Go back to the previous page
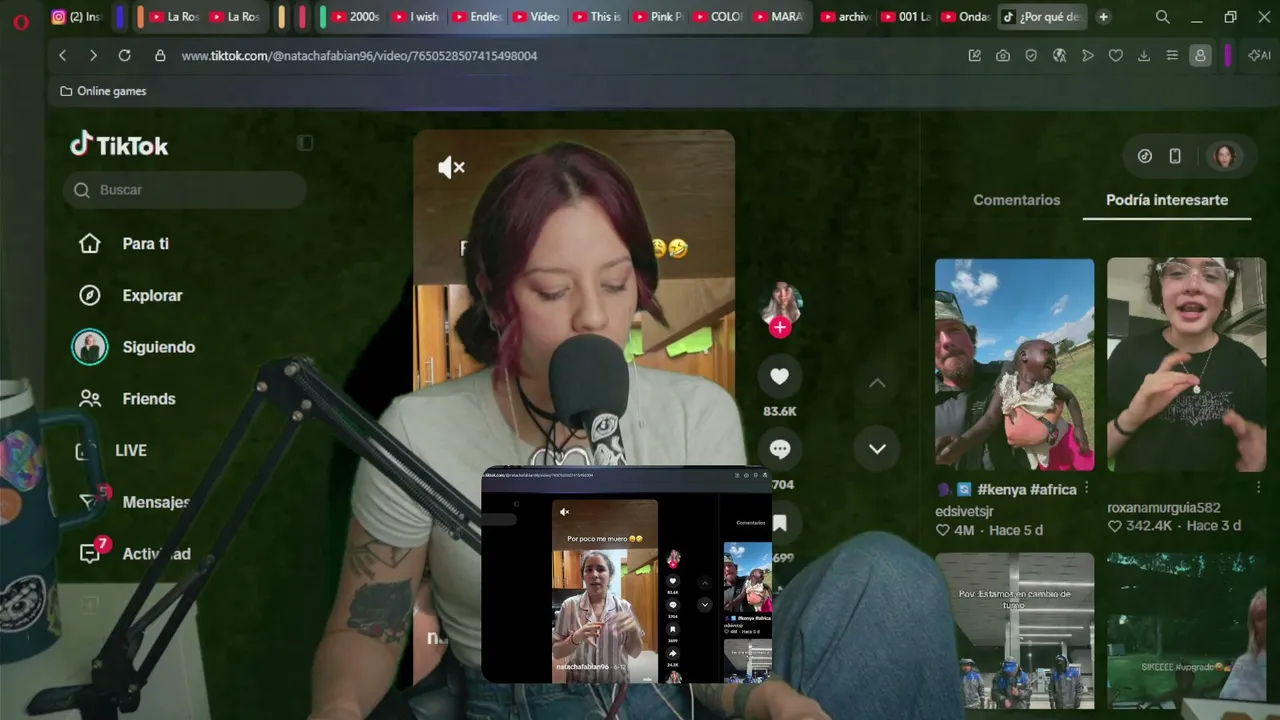Screen dimensions: 1280x720 click(63, 56)
